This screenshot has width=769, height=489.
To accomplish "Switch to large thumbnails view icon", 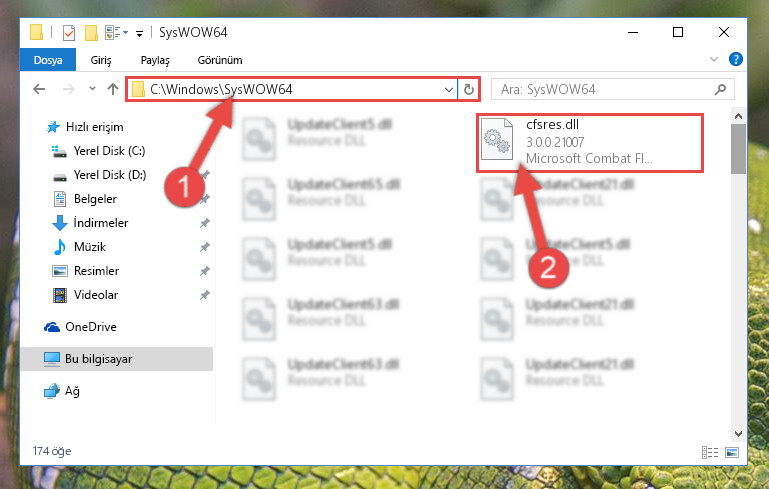I will (x=732, y=452).
